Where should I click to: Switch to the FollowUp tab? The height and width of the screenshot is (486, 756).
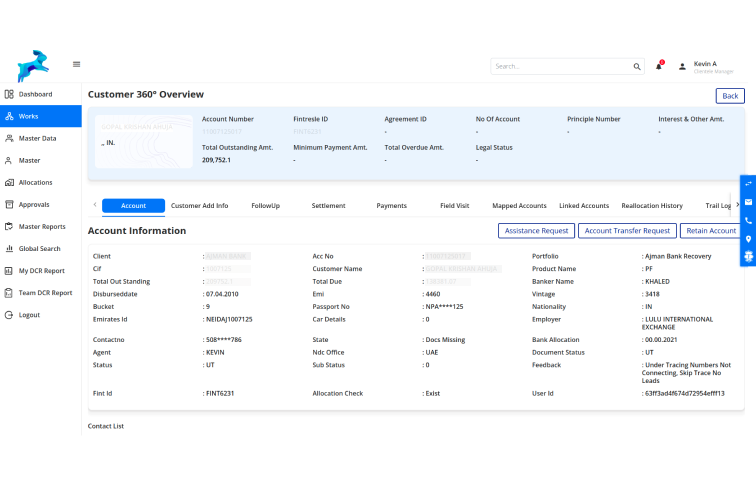click(265, 206)
